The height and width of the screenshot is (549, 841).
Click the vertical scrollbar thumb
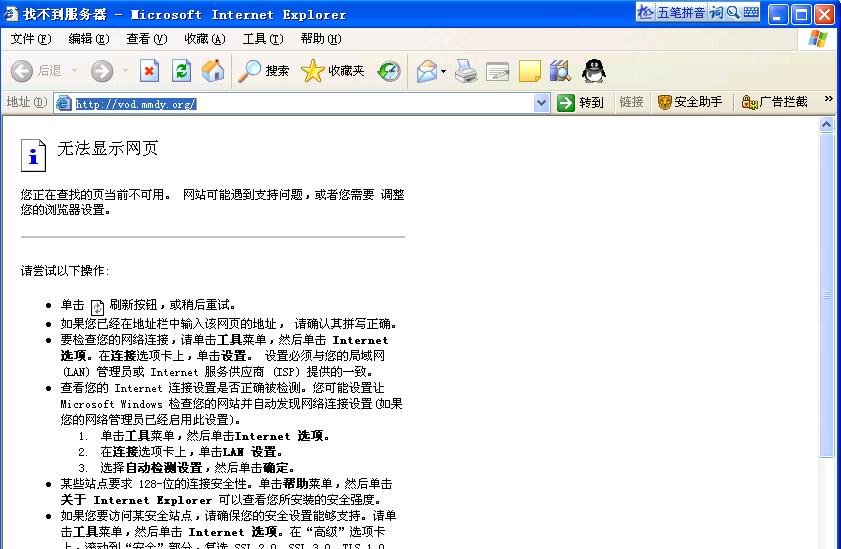pos(827,295)
